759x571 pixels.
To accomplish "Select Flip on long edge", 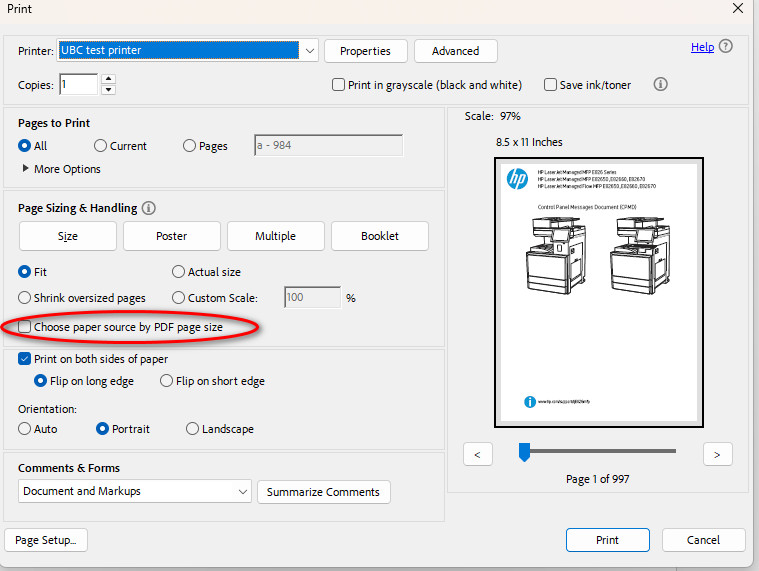I will [x=40, y=381].
